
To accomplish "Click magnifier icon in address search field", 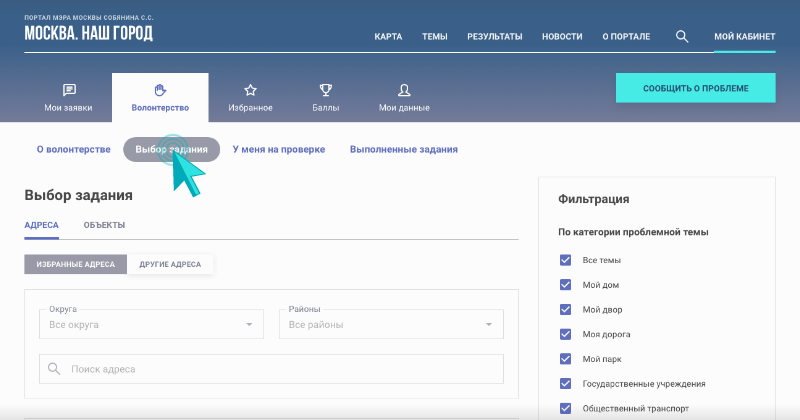I will point(54,369).
